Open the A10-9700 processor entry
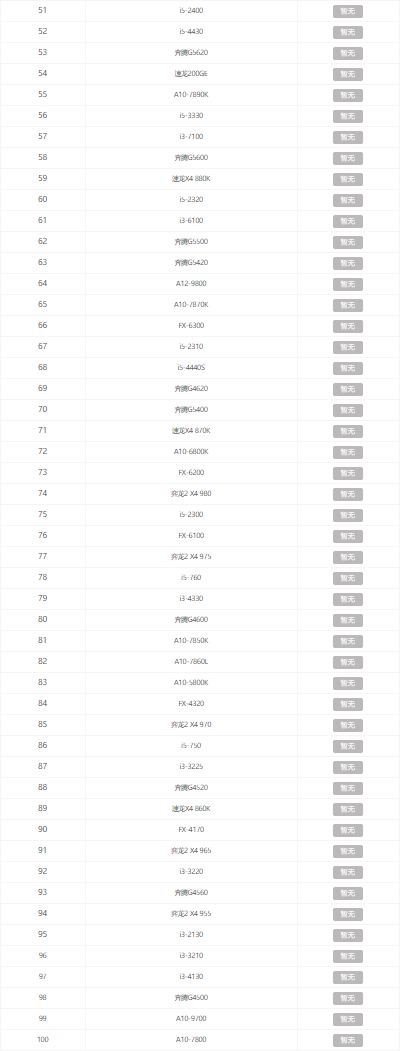 [x=191, y=1018]
